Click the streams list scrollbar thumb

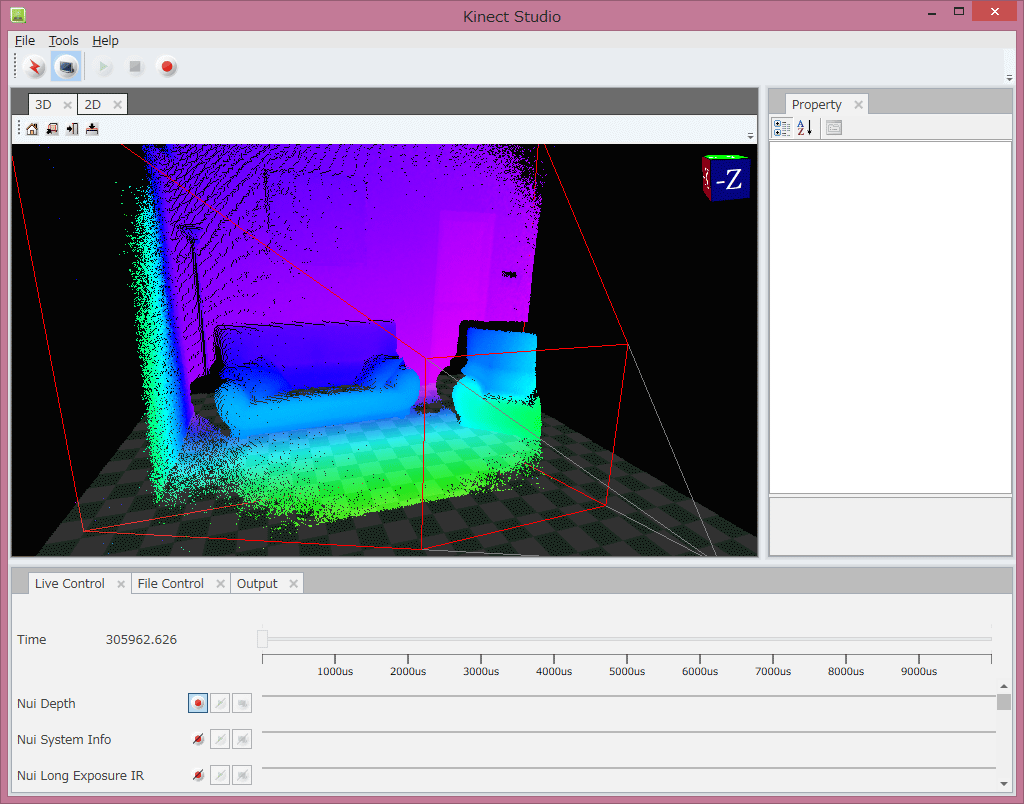tap(1004, 702)
